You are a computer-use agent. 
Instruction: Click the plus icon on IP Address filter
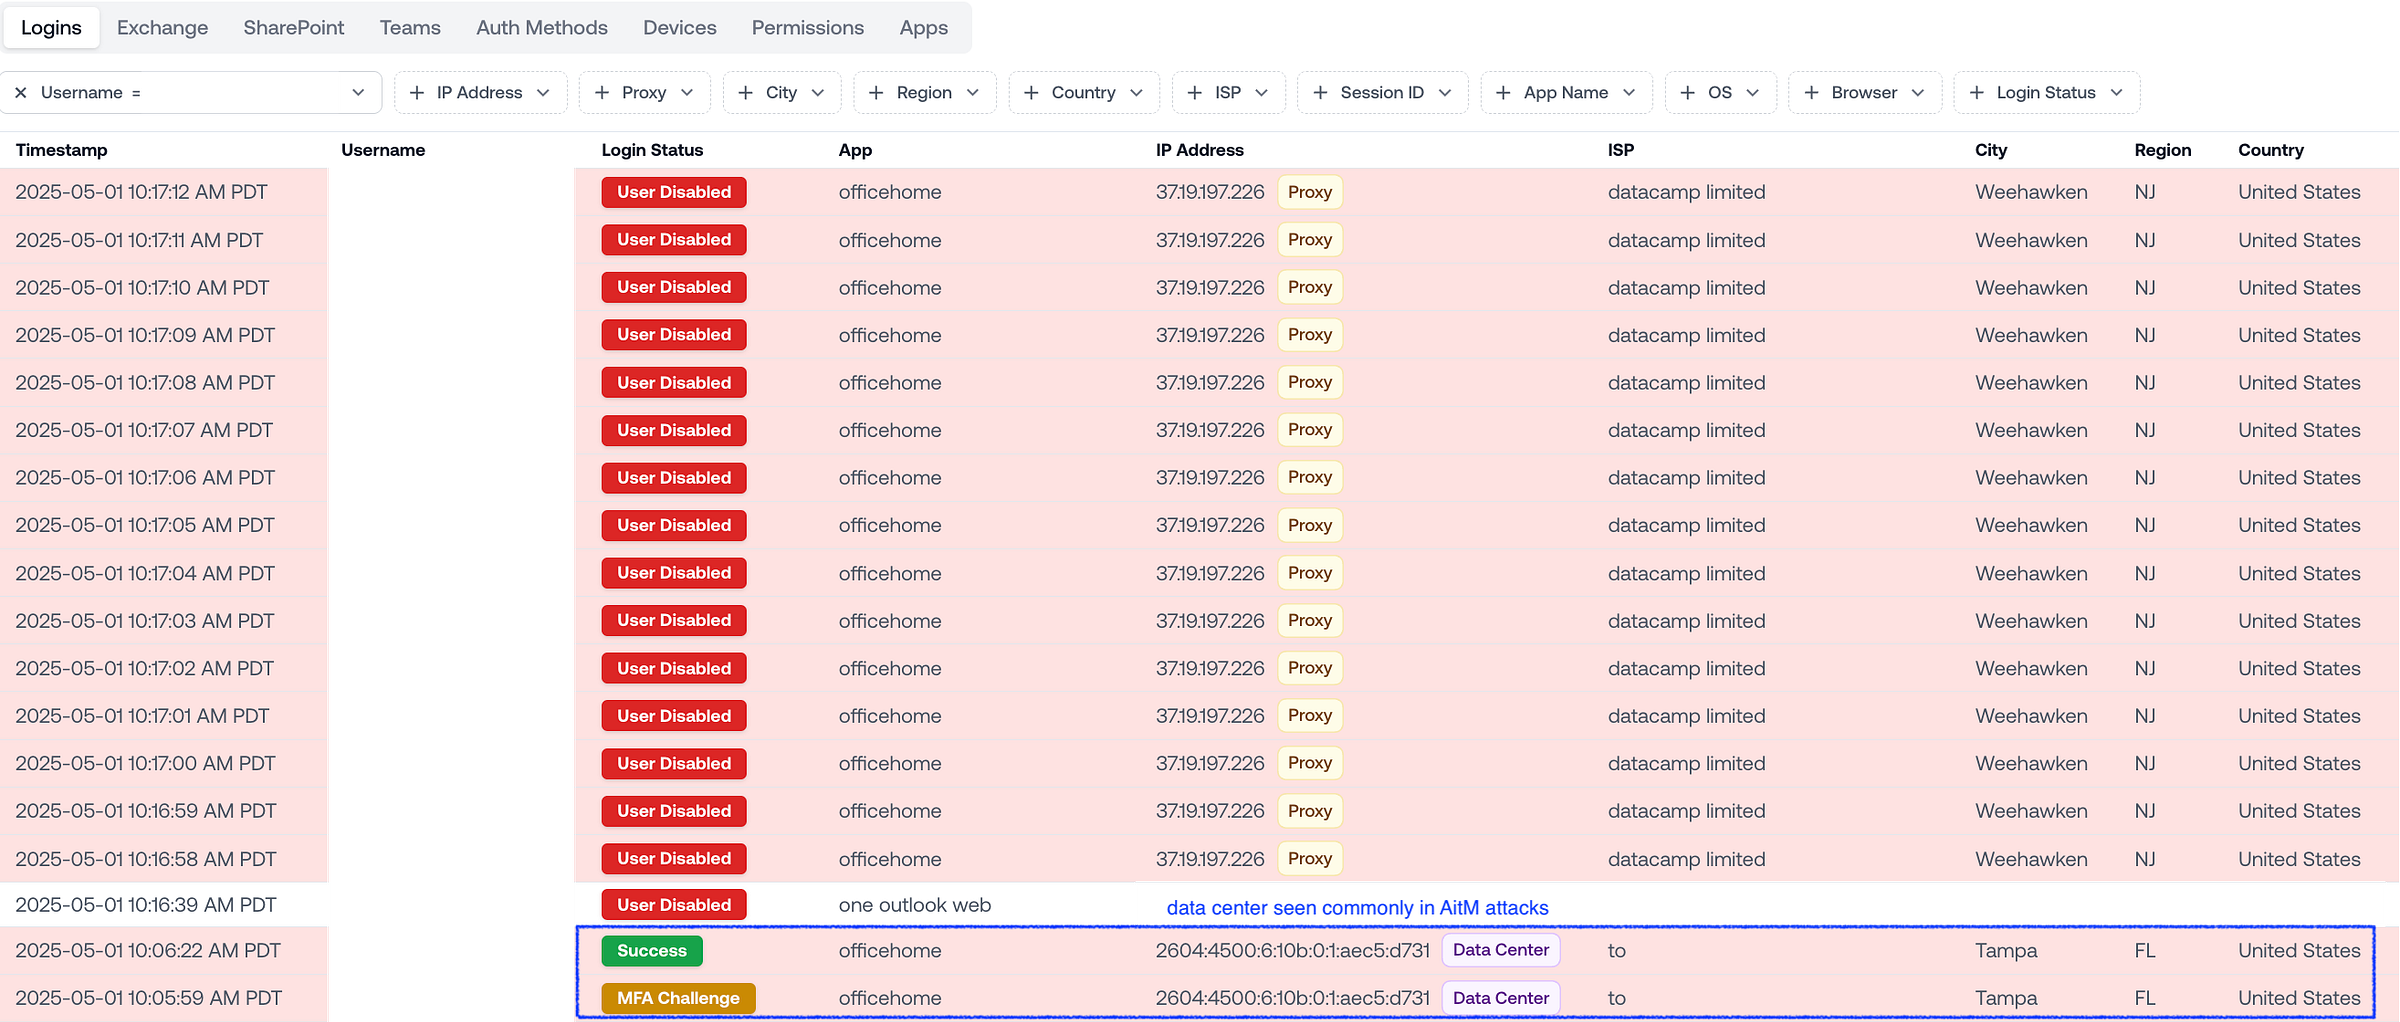click(x=417, y=93)
